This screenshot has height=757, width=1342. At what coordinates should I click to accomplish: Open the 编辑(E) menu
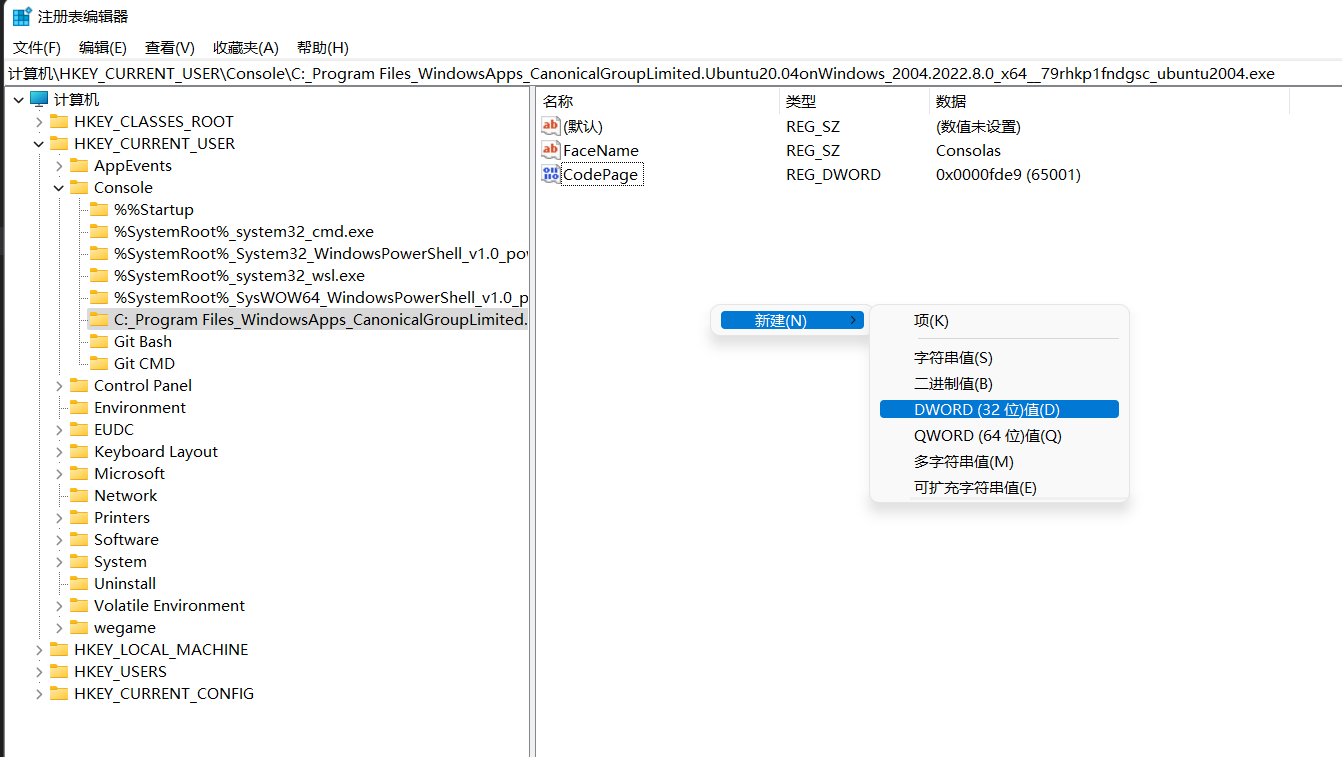coord(103,47)
